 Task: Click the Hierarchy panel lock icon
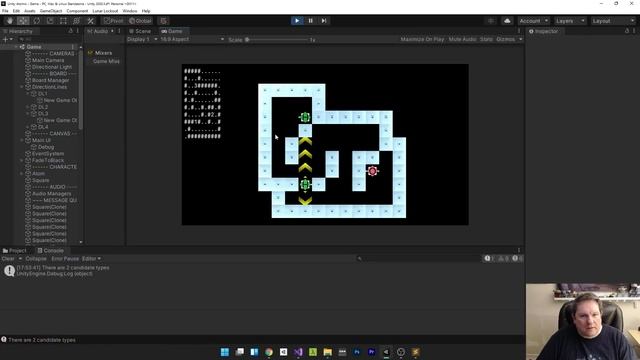pyautogui.click(x=71, y=31)
